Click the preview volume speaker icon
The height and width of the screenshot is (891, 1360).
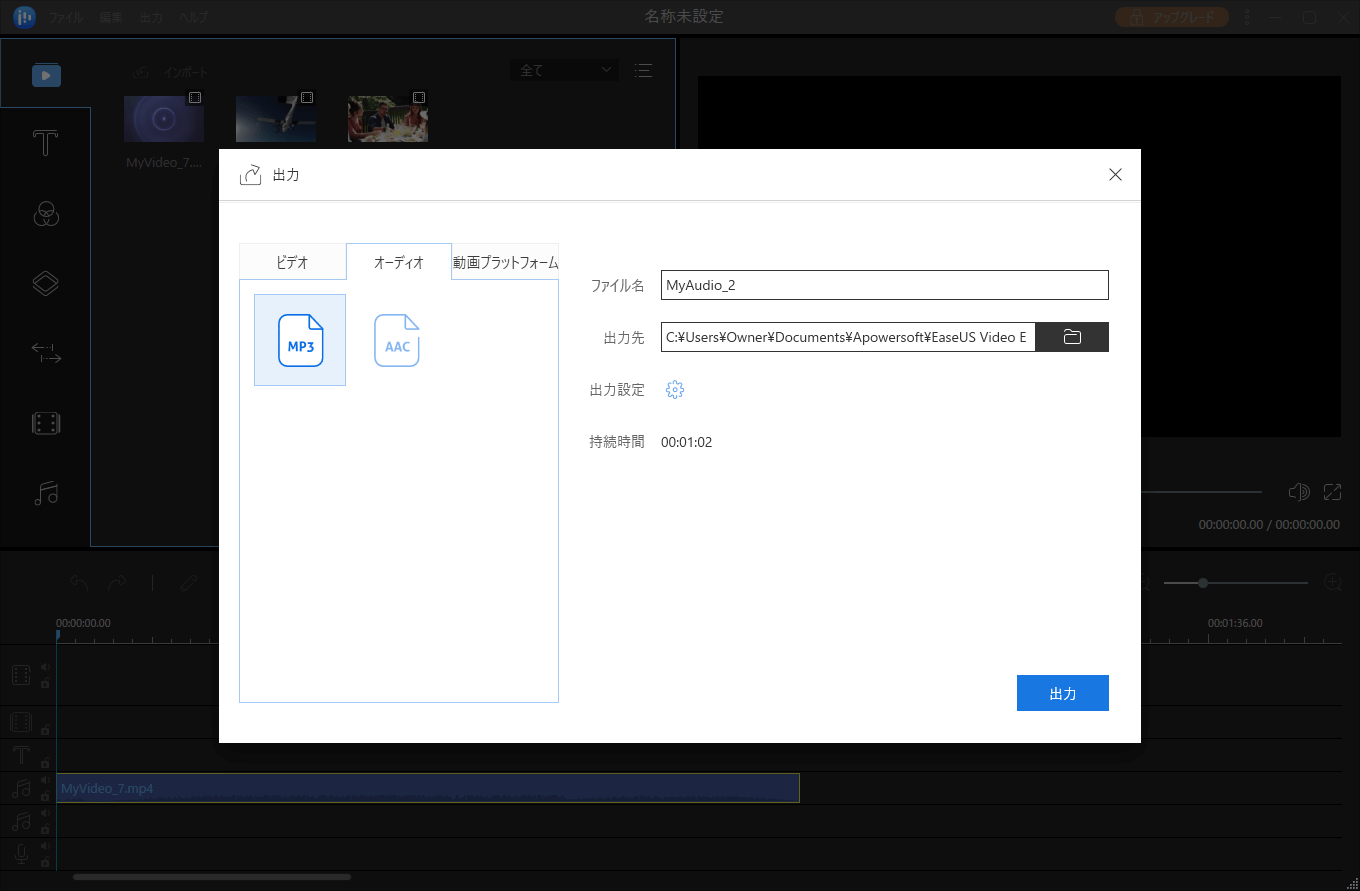pyautogui.click(x=1299, y=492)
